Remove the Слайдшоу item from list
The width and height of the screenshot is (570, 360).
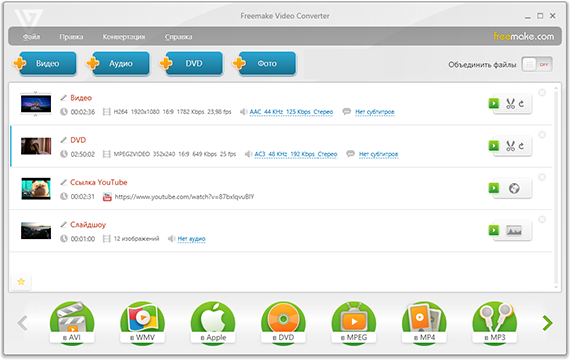[x=542, y=219]
